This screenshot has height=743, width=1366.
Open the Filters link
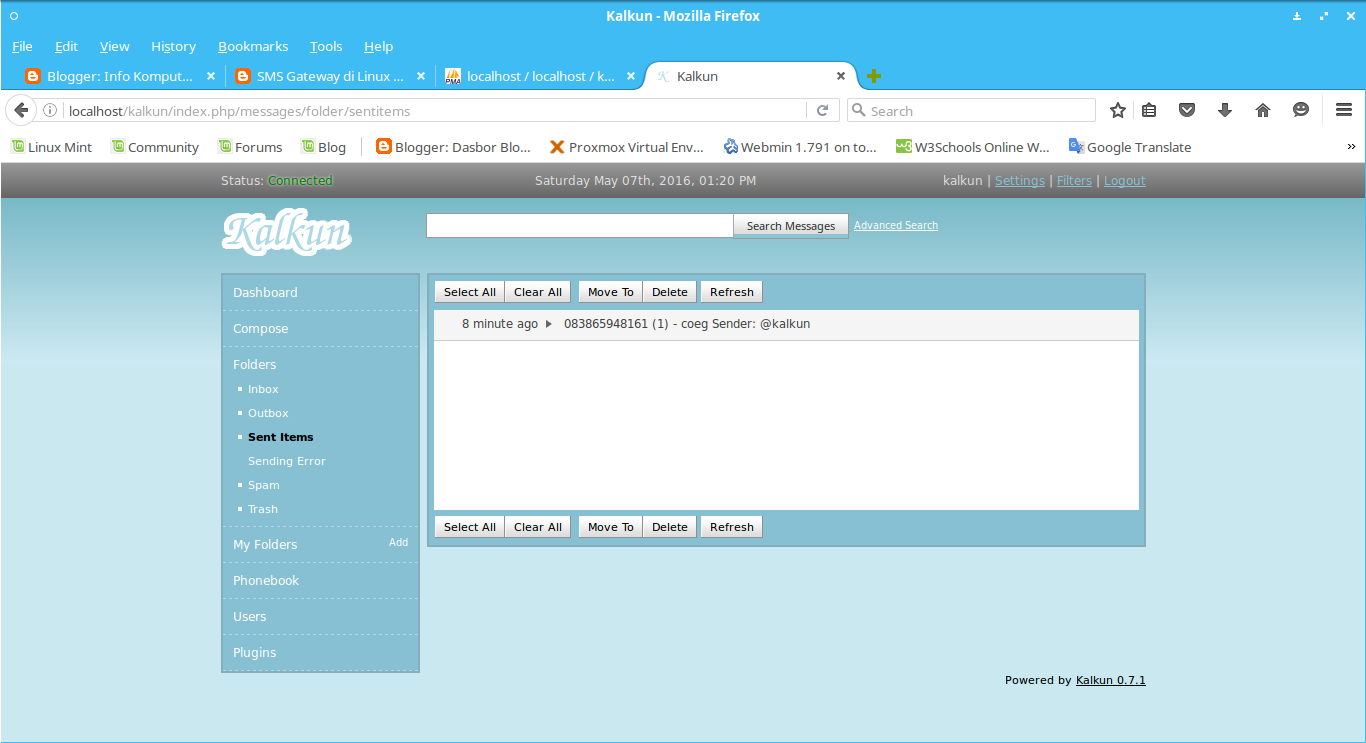point(1074,181)
